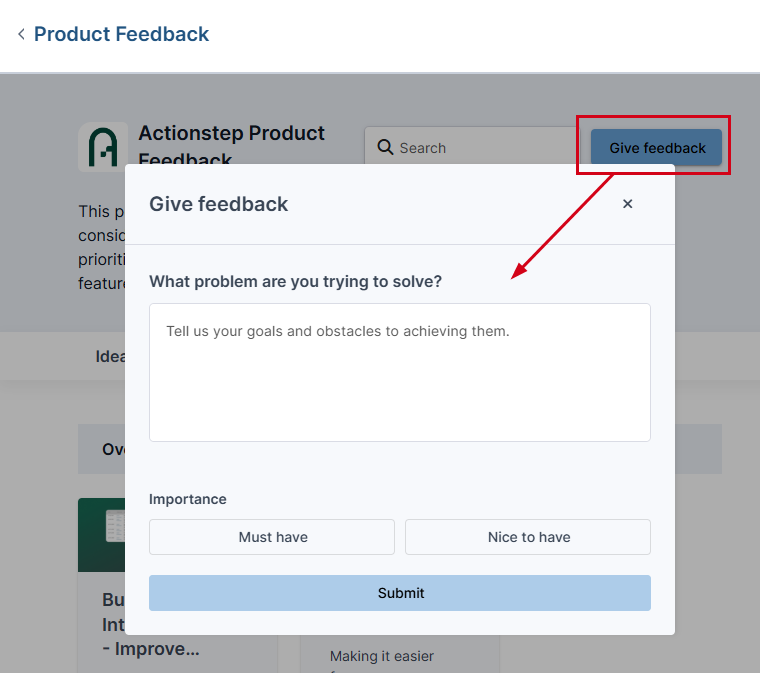Click the Actionstep logo icon
The height and width of the screenshot is (673, 760).
[103, 147]
